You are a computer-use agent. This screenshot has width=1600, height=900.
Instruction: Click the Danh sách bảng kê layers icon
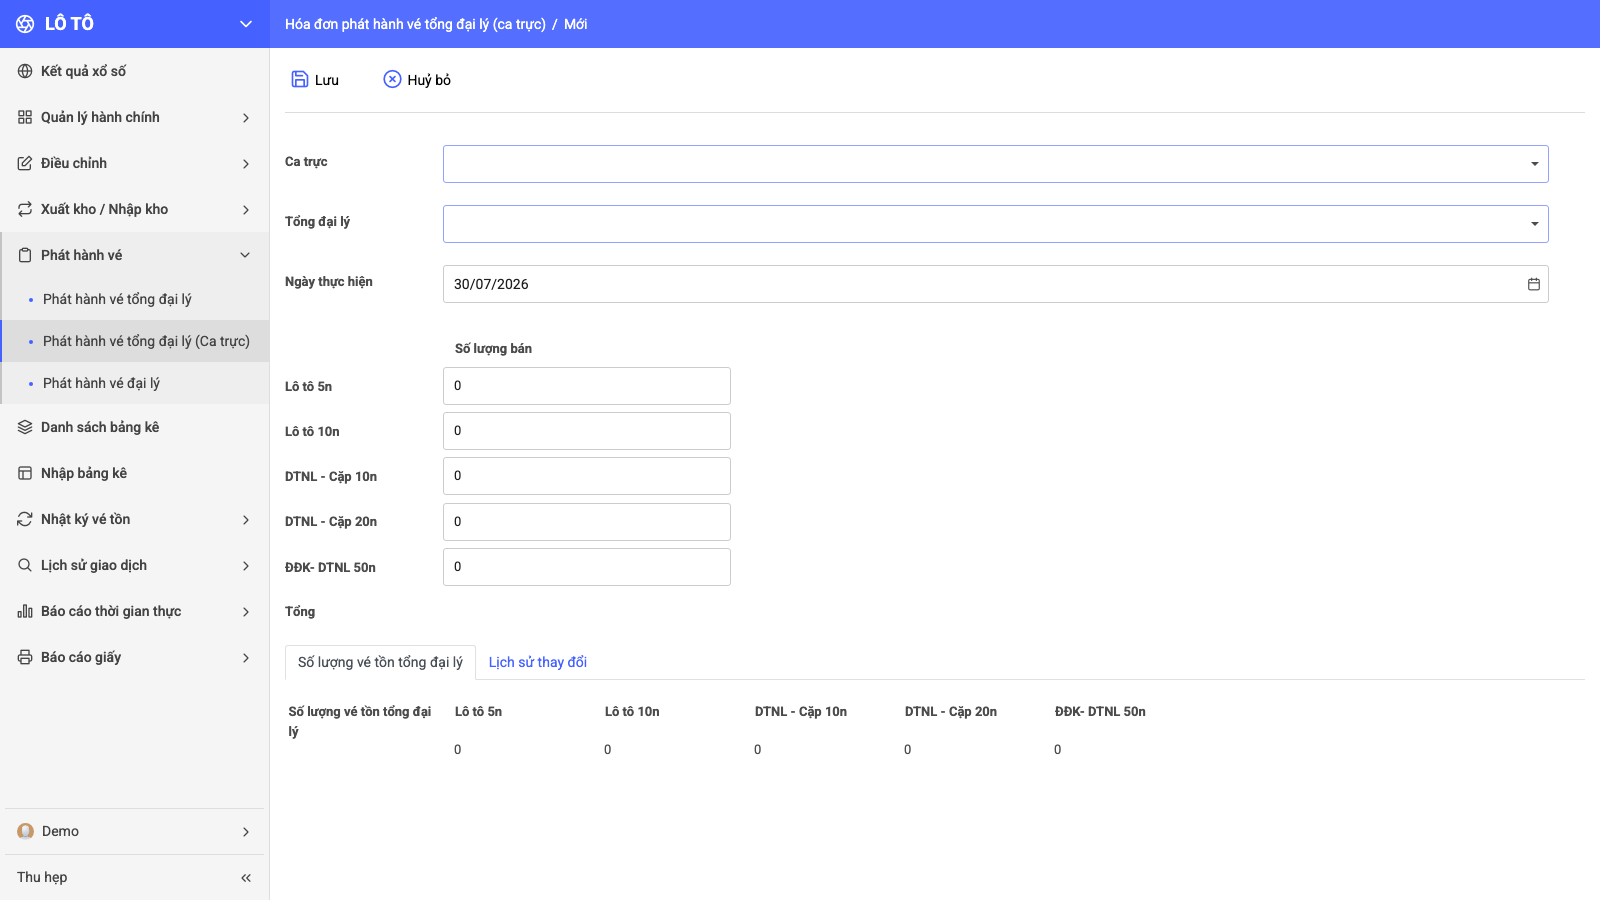click(x=25, y=427)
